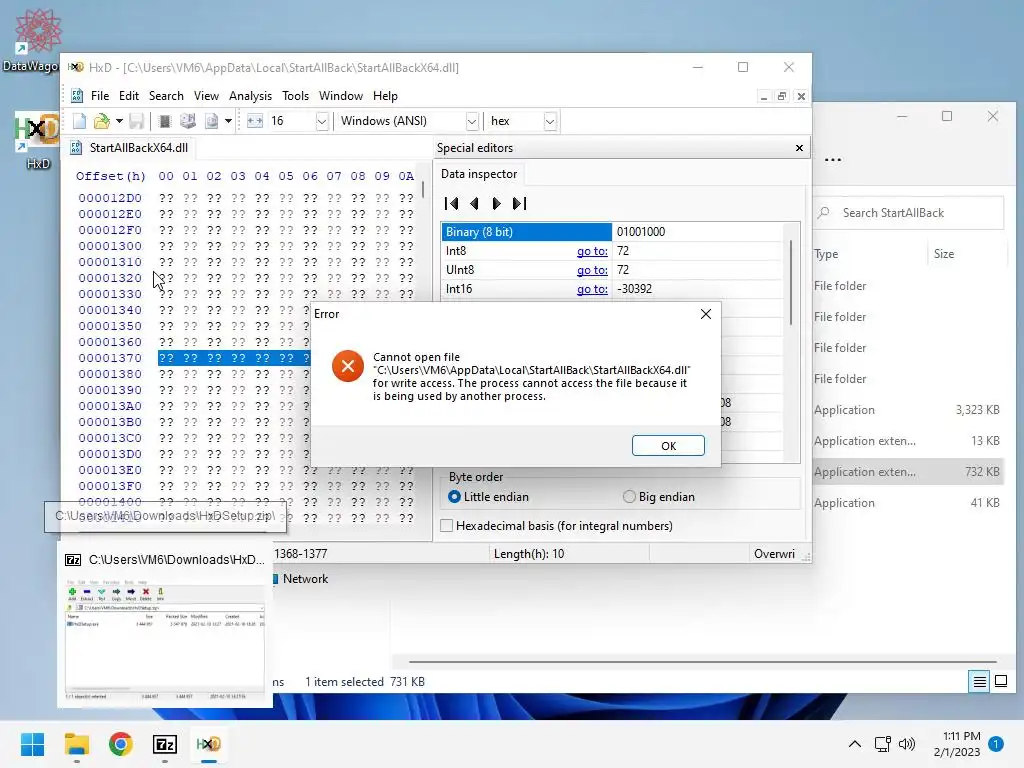Click the HxD document icon in menu bar
The width and height of the screenshot is (1024, 768).
tap(77, 96)
